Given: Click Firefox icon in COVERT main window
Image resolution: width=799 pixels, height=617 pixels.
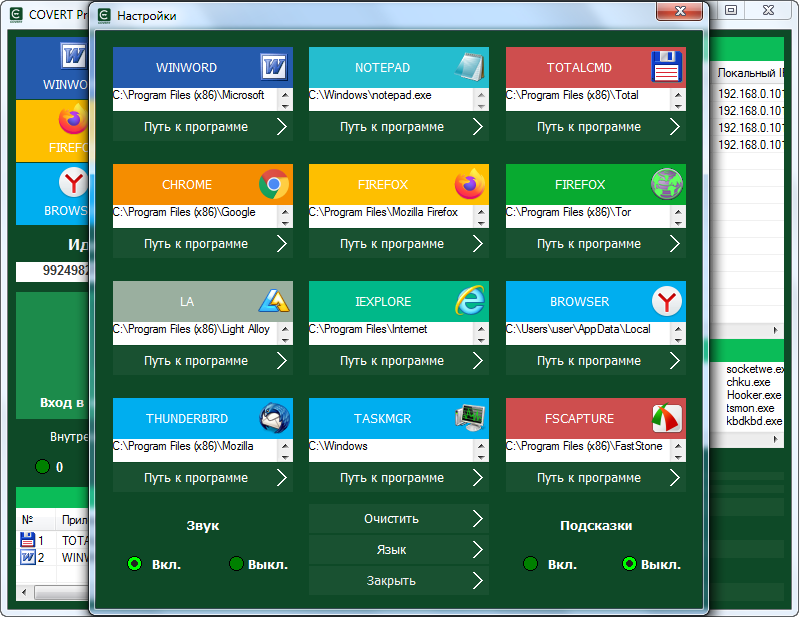Looking at the screenshot, I should click(x=74, y=120).
